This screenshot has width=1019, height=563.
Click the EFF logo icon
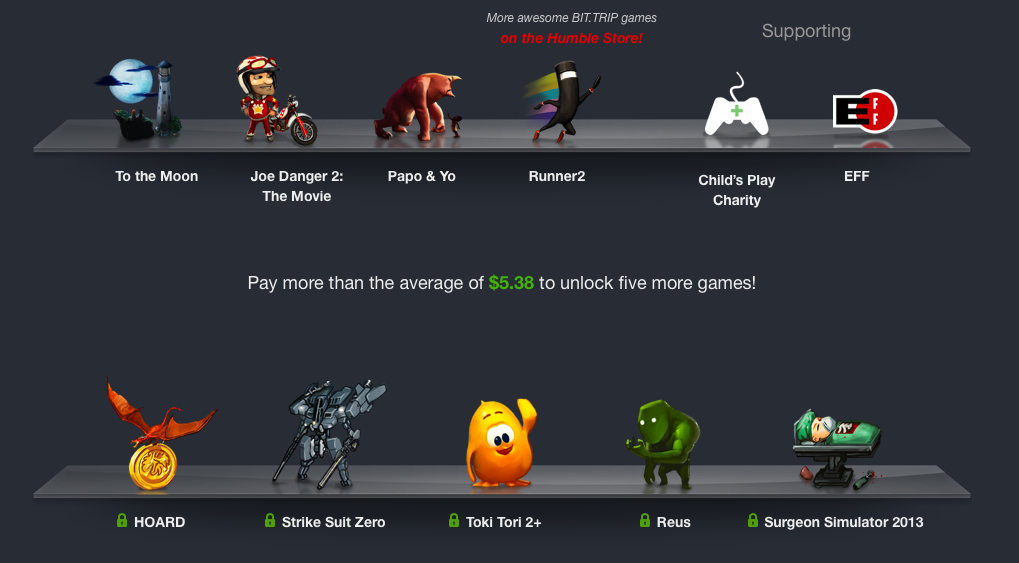pyautogui.click(x=865, y=111)
